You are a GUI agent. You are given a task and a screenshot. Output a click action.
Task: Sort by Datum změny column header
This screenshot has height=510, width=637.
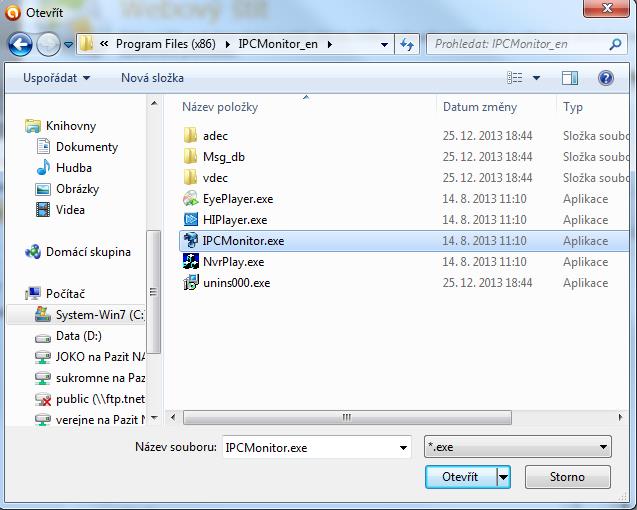click(x=480, y=107)
